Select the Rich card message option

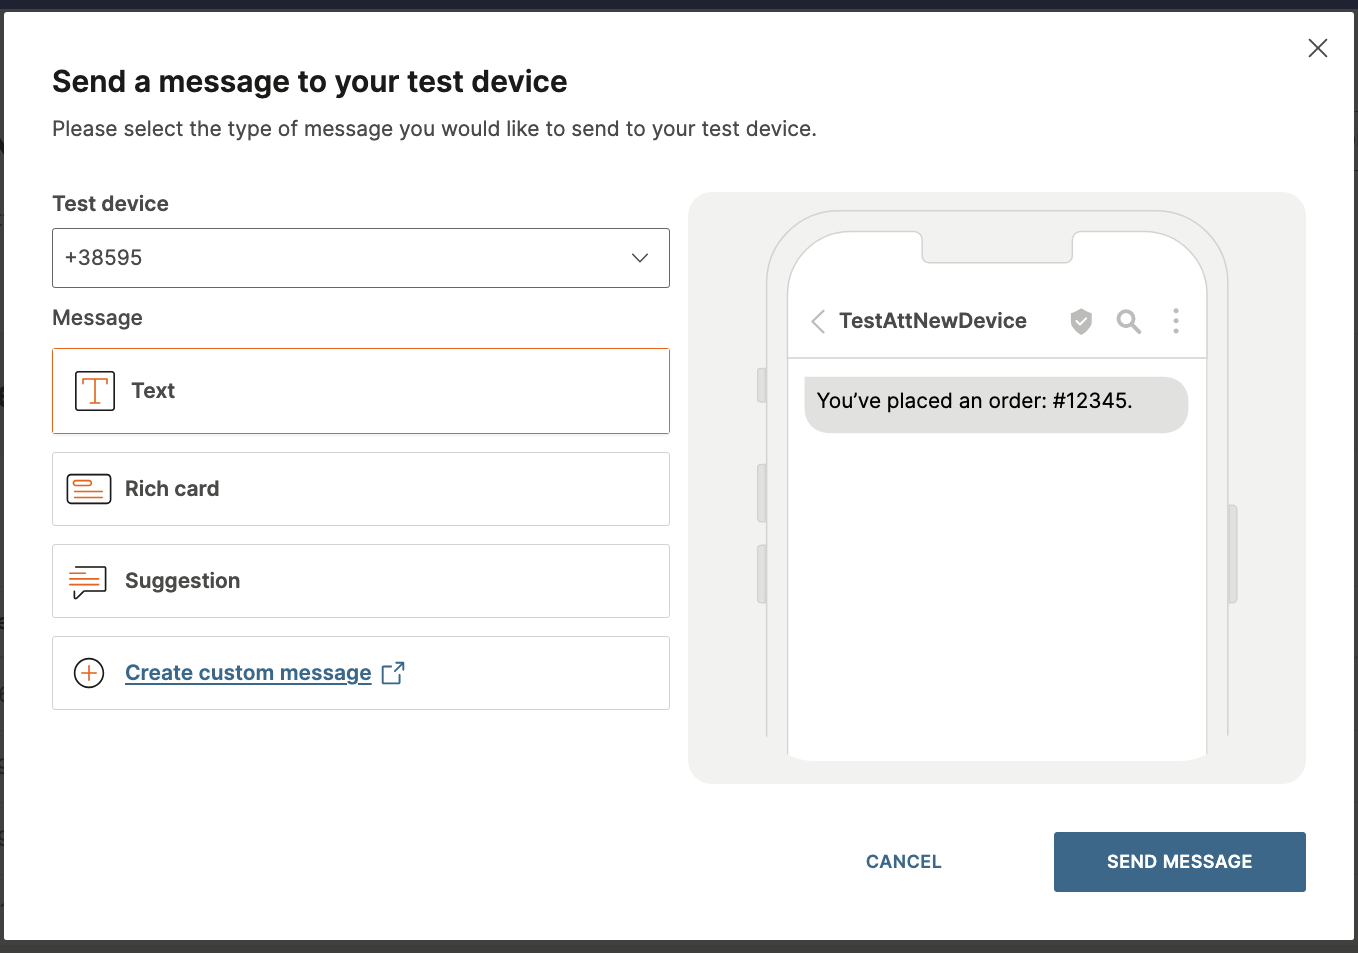(x=360, y=489)
